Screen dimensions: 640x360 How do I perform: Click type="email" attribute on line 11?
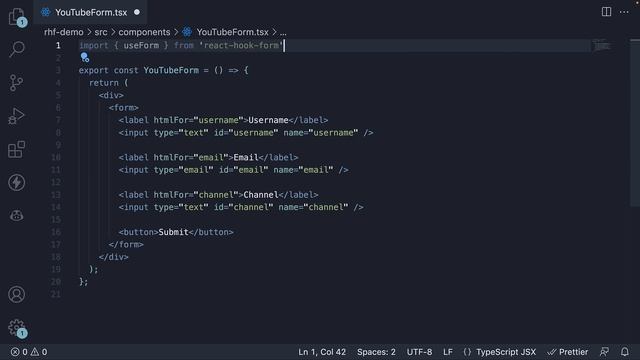coord(183,170)
